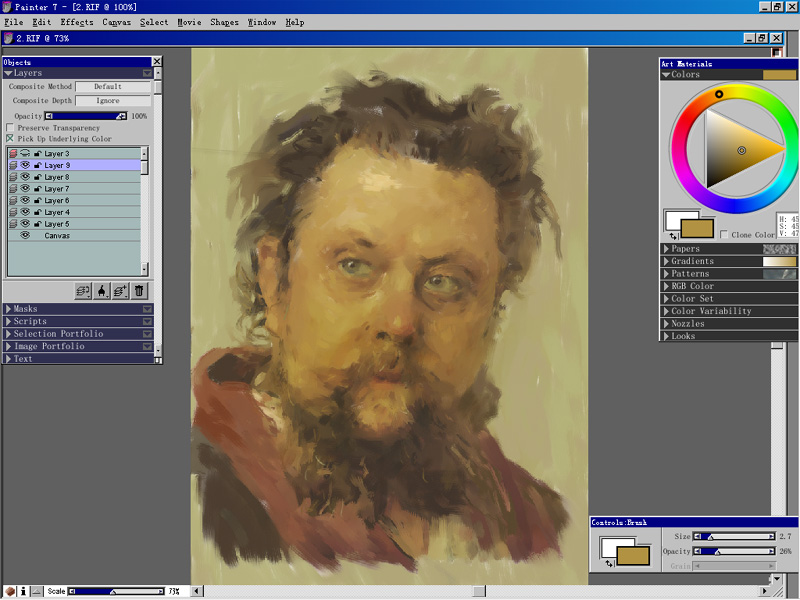Expand the Scripts section

pyautogui.click(x=8, y=321)
